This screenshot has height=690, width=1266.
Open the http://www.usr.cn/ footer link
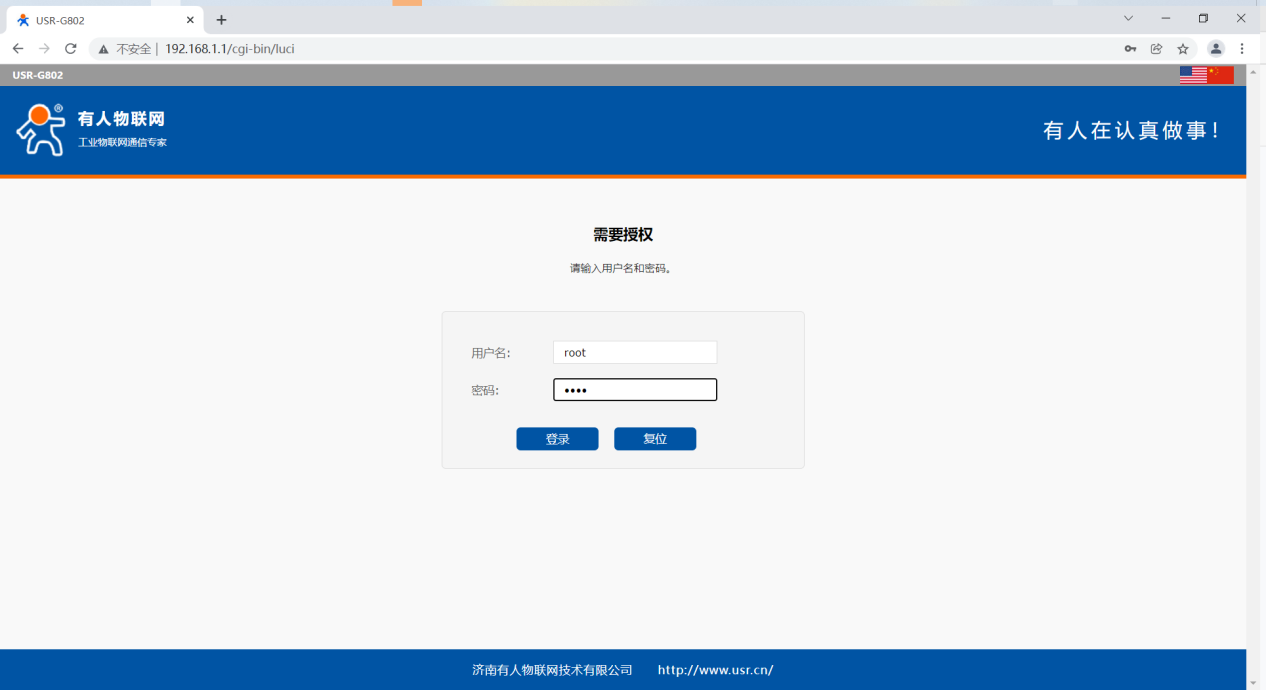point(715,670)
